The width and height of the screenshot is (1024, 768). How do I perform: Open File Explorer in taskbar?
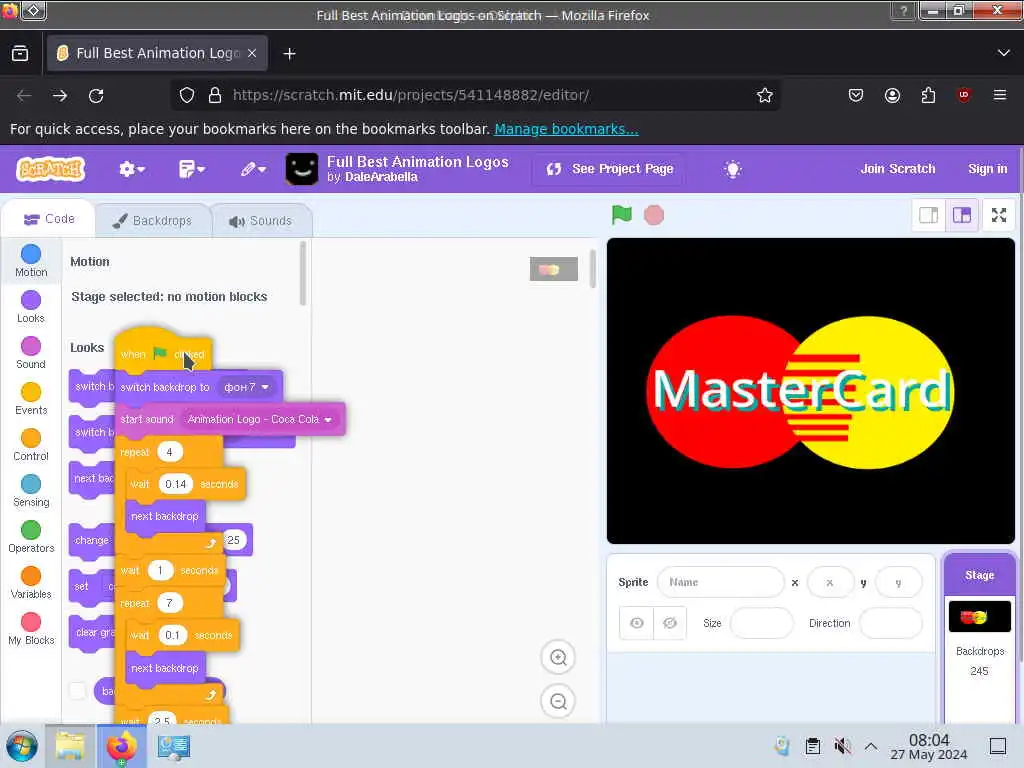coord(70,746)
